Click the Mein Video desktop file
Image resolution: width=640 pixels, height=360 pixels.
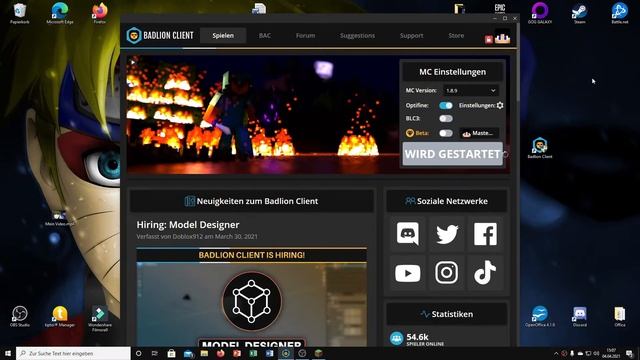[x=60, y=218]
